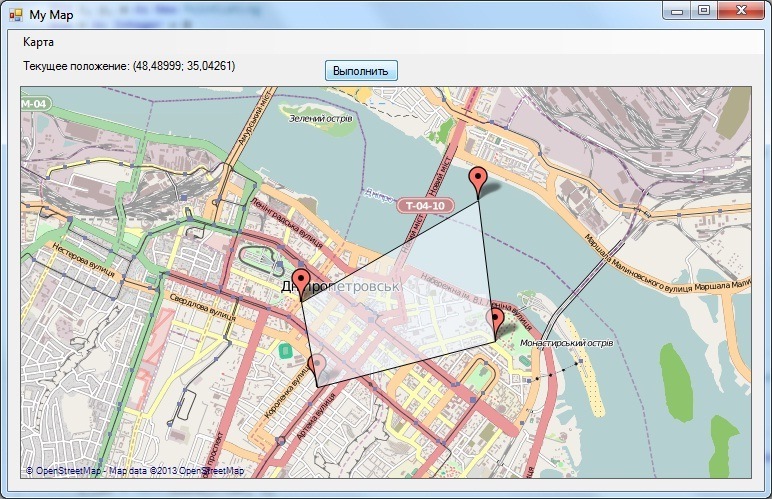This screenshot has height=499, width=772.
Task: Minimize the My Map window
Action: (x=677, y=10)
